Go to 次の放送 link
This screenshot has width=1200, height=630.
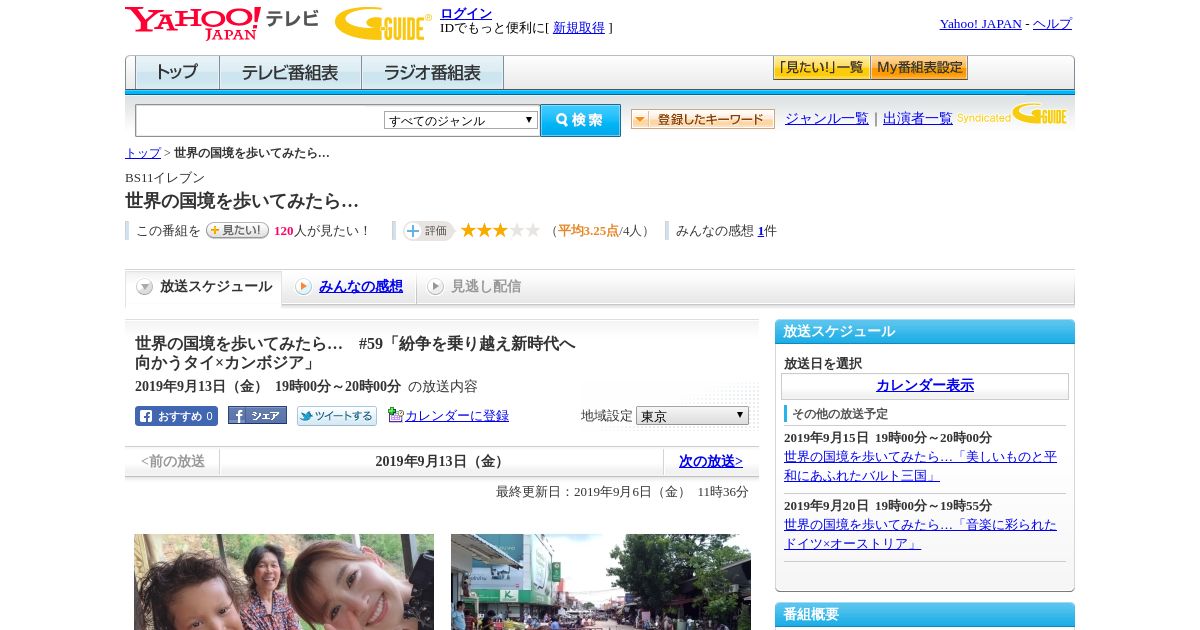tap(711, 461)
